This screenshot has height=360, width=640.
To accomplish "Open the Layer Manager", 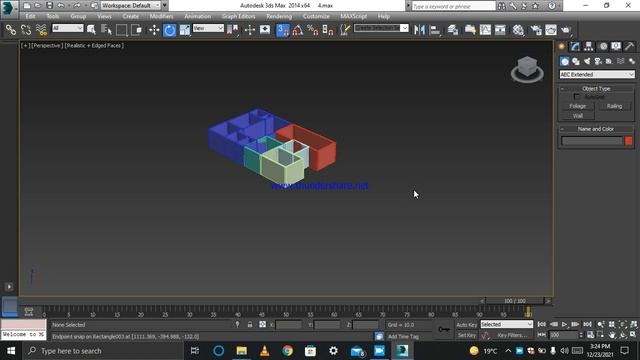I will coord(453,29).
